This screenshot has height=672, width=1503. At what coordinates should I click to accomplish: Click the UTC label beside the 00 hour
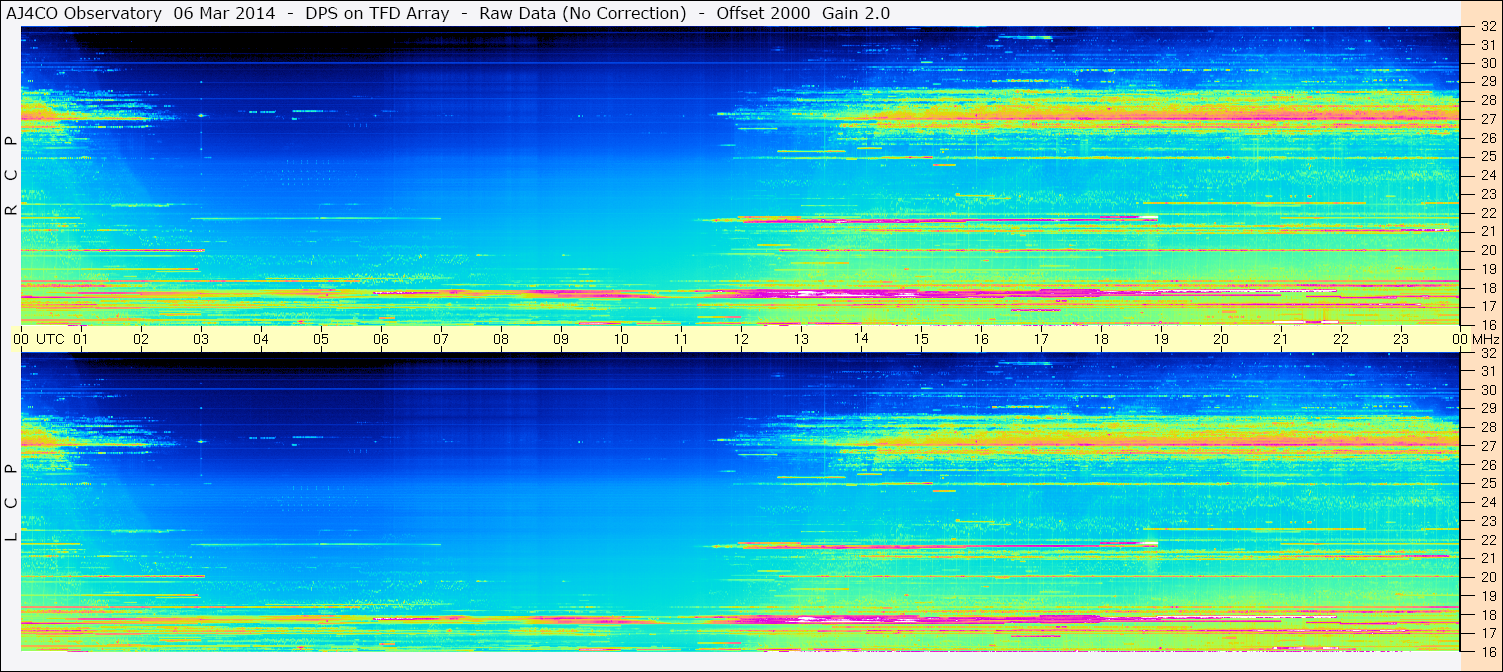pyautogui.click(x=50, y=339)
